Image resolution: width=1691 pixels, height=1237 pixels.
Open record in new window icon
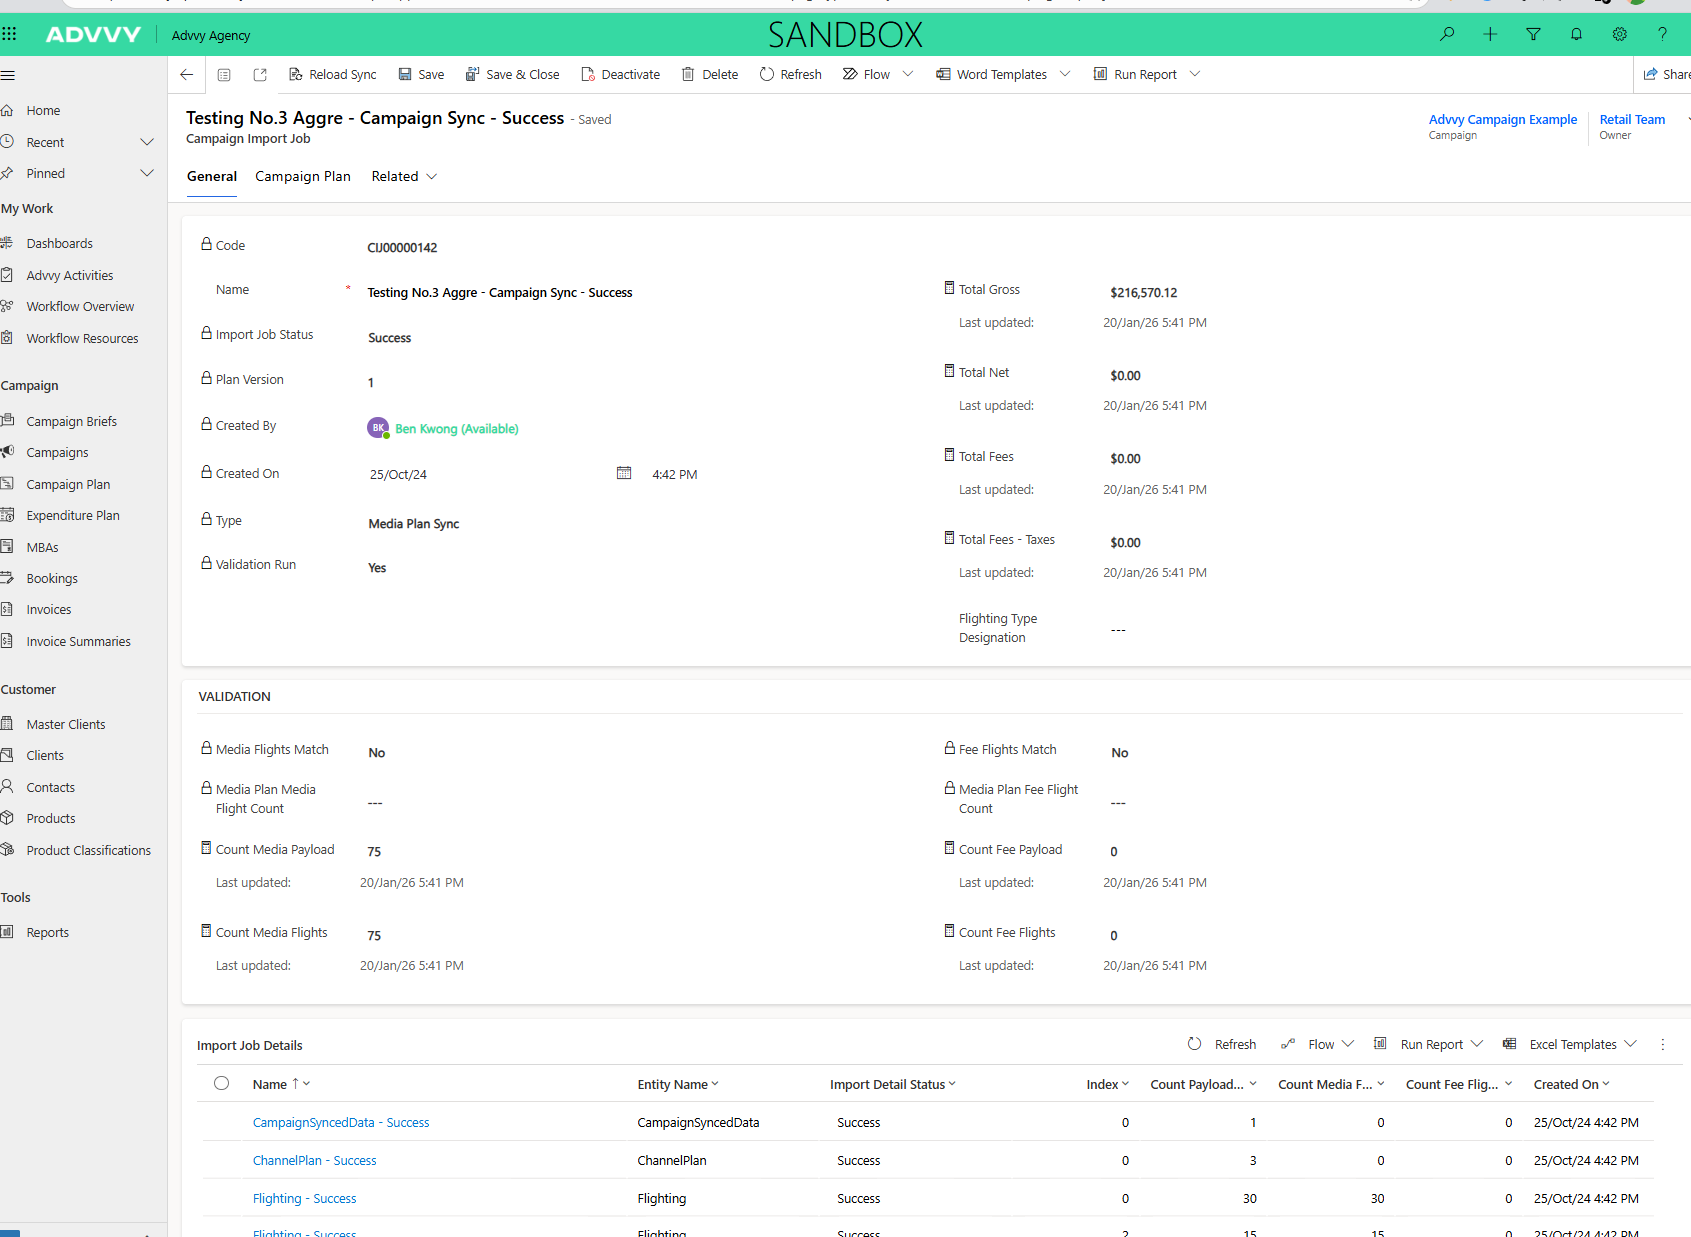pyautogui.click(x=260, y=74)
